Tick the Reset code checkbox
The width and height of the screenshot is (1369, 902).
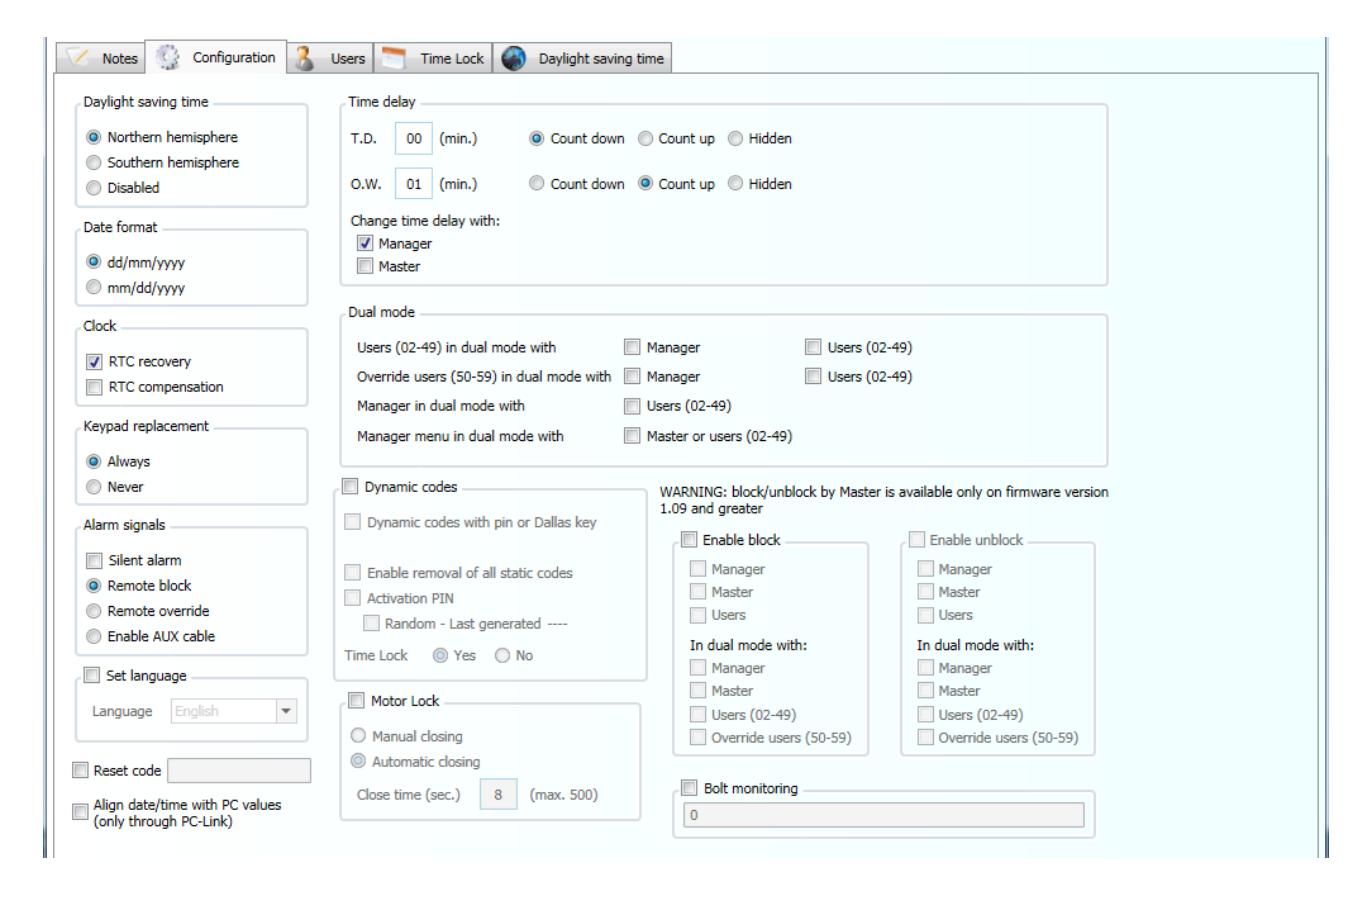80,771
